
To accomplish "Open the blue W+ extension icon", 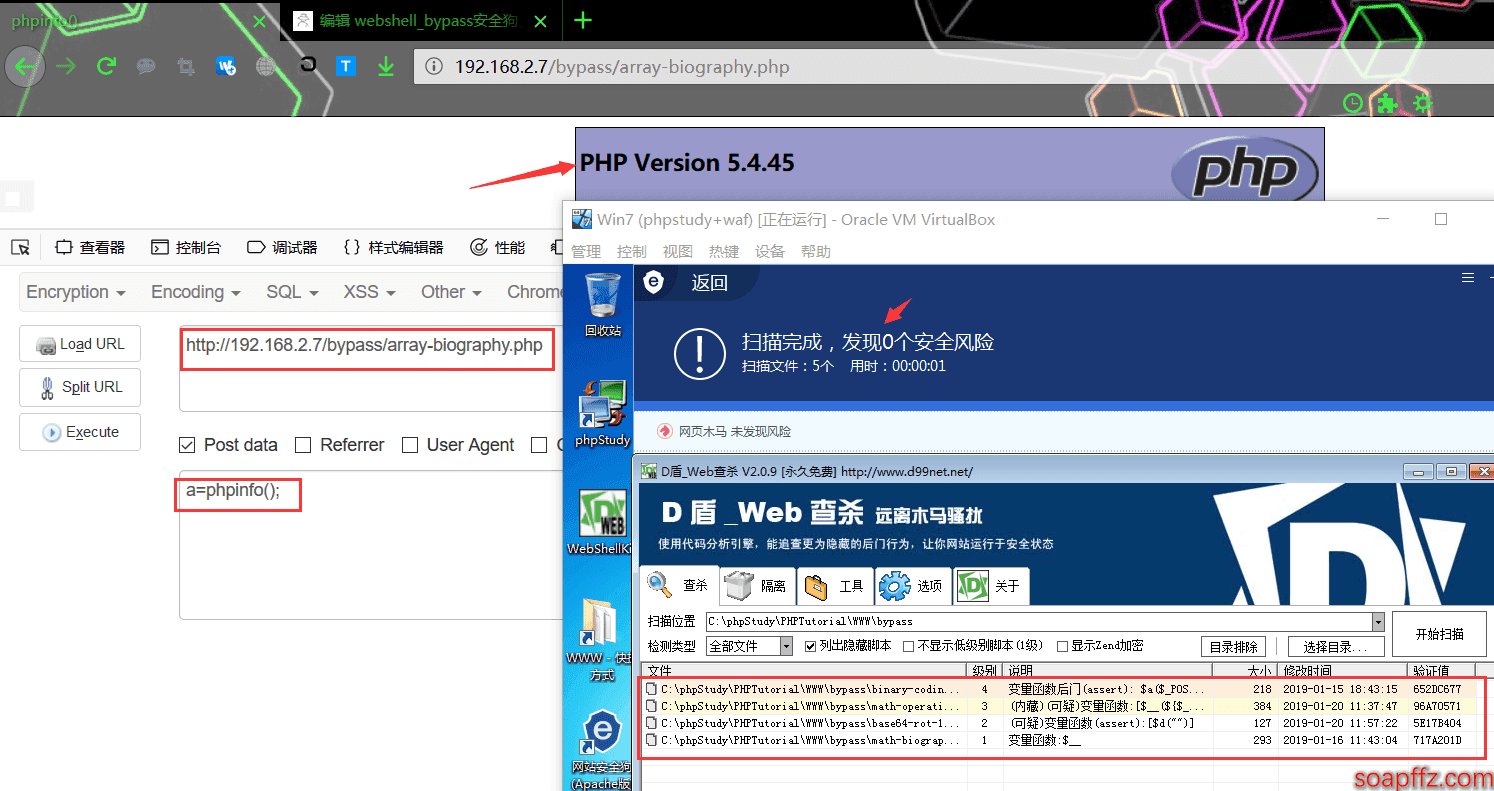I will click(226, 66).
